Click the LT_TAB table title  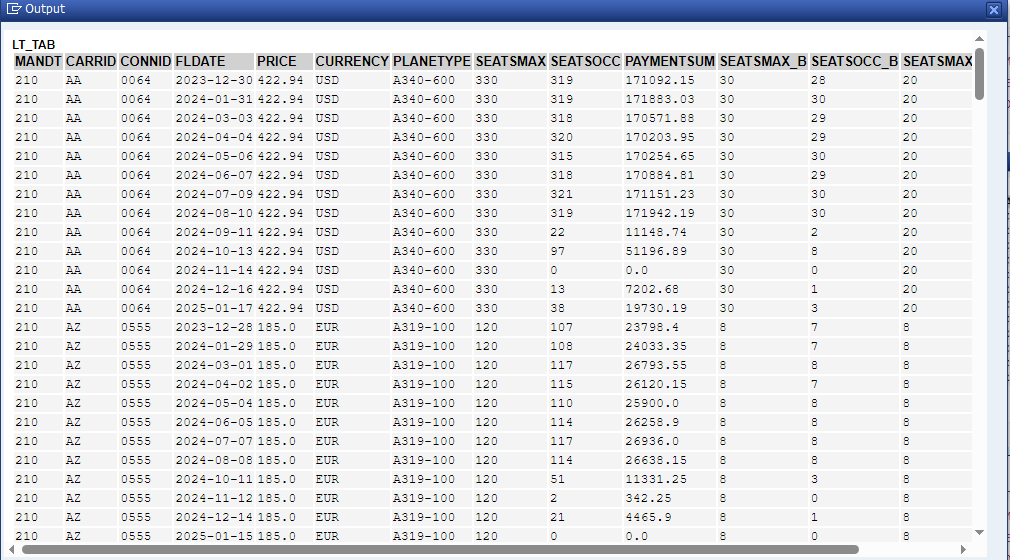pos(33,44)
